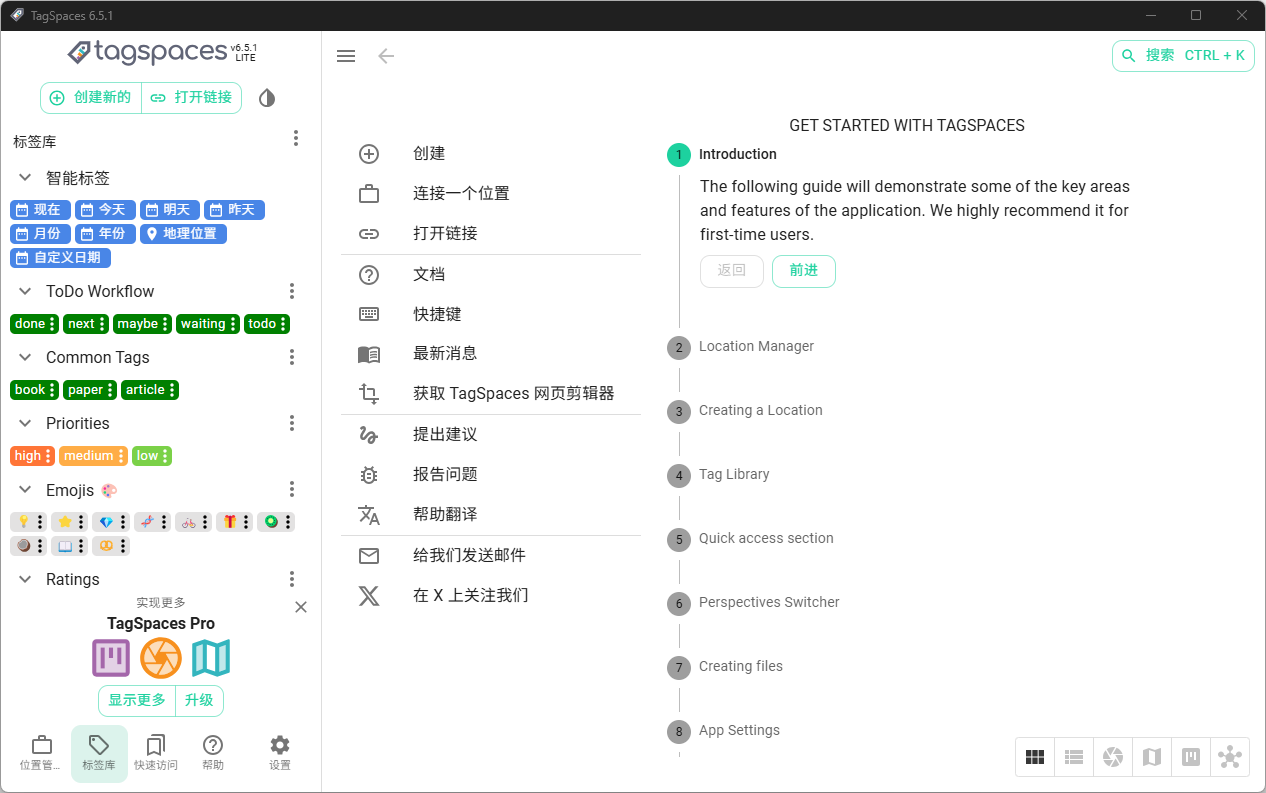The height and width of the screenshot is (793, 1266).
Task: Open ToDo Workflow group options dots
Action: 292,291
